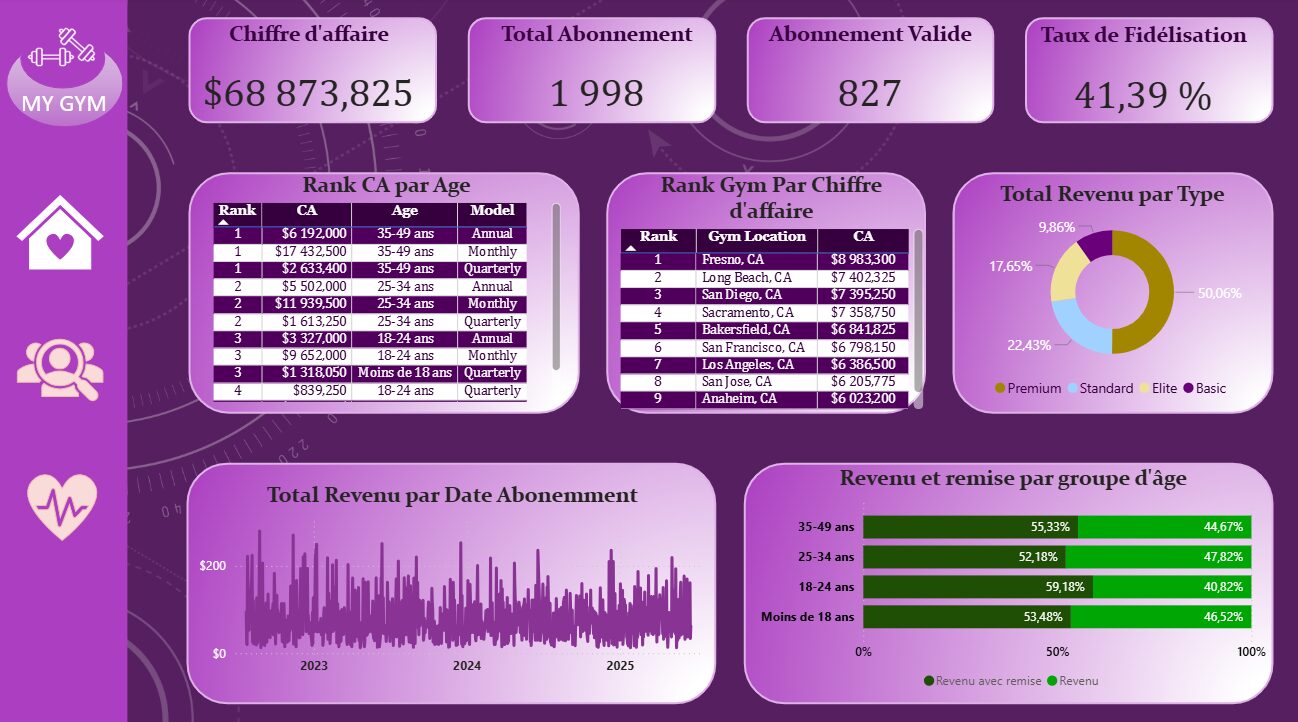Click the Taux de Fidélisation 41,39 % card

click(x=1149, y=70)
